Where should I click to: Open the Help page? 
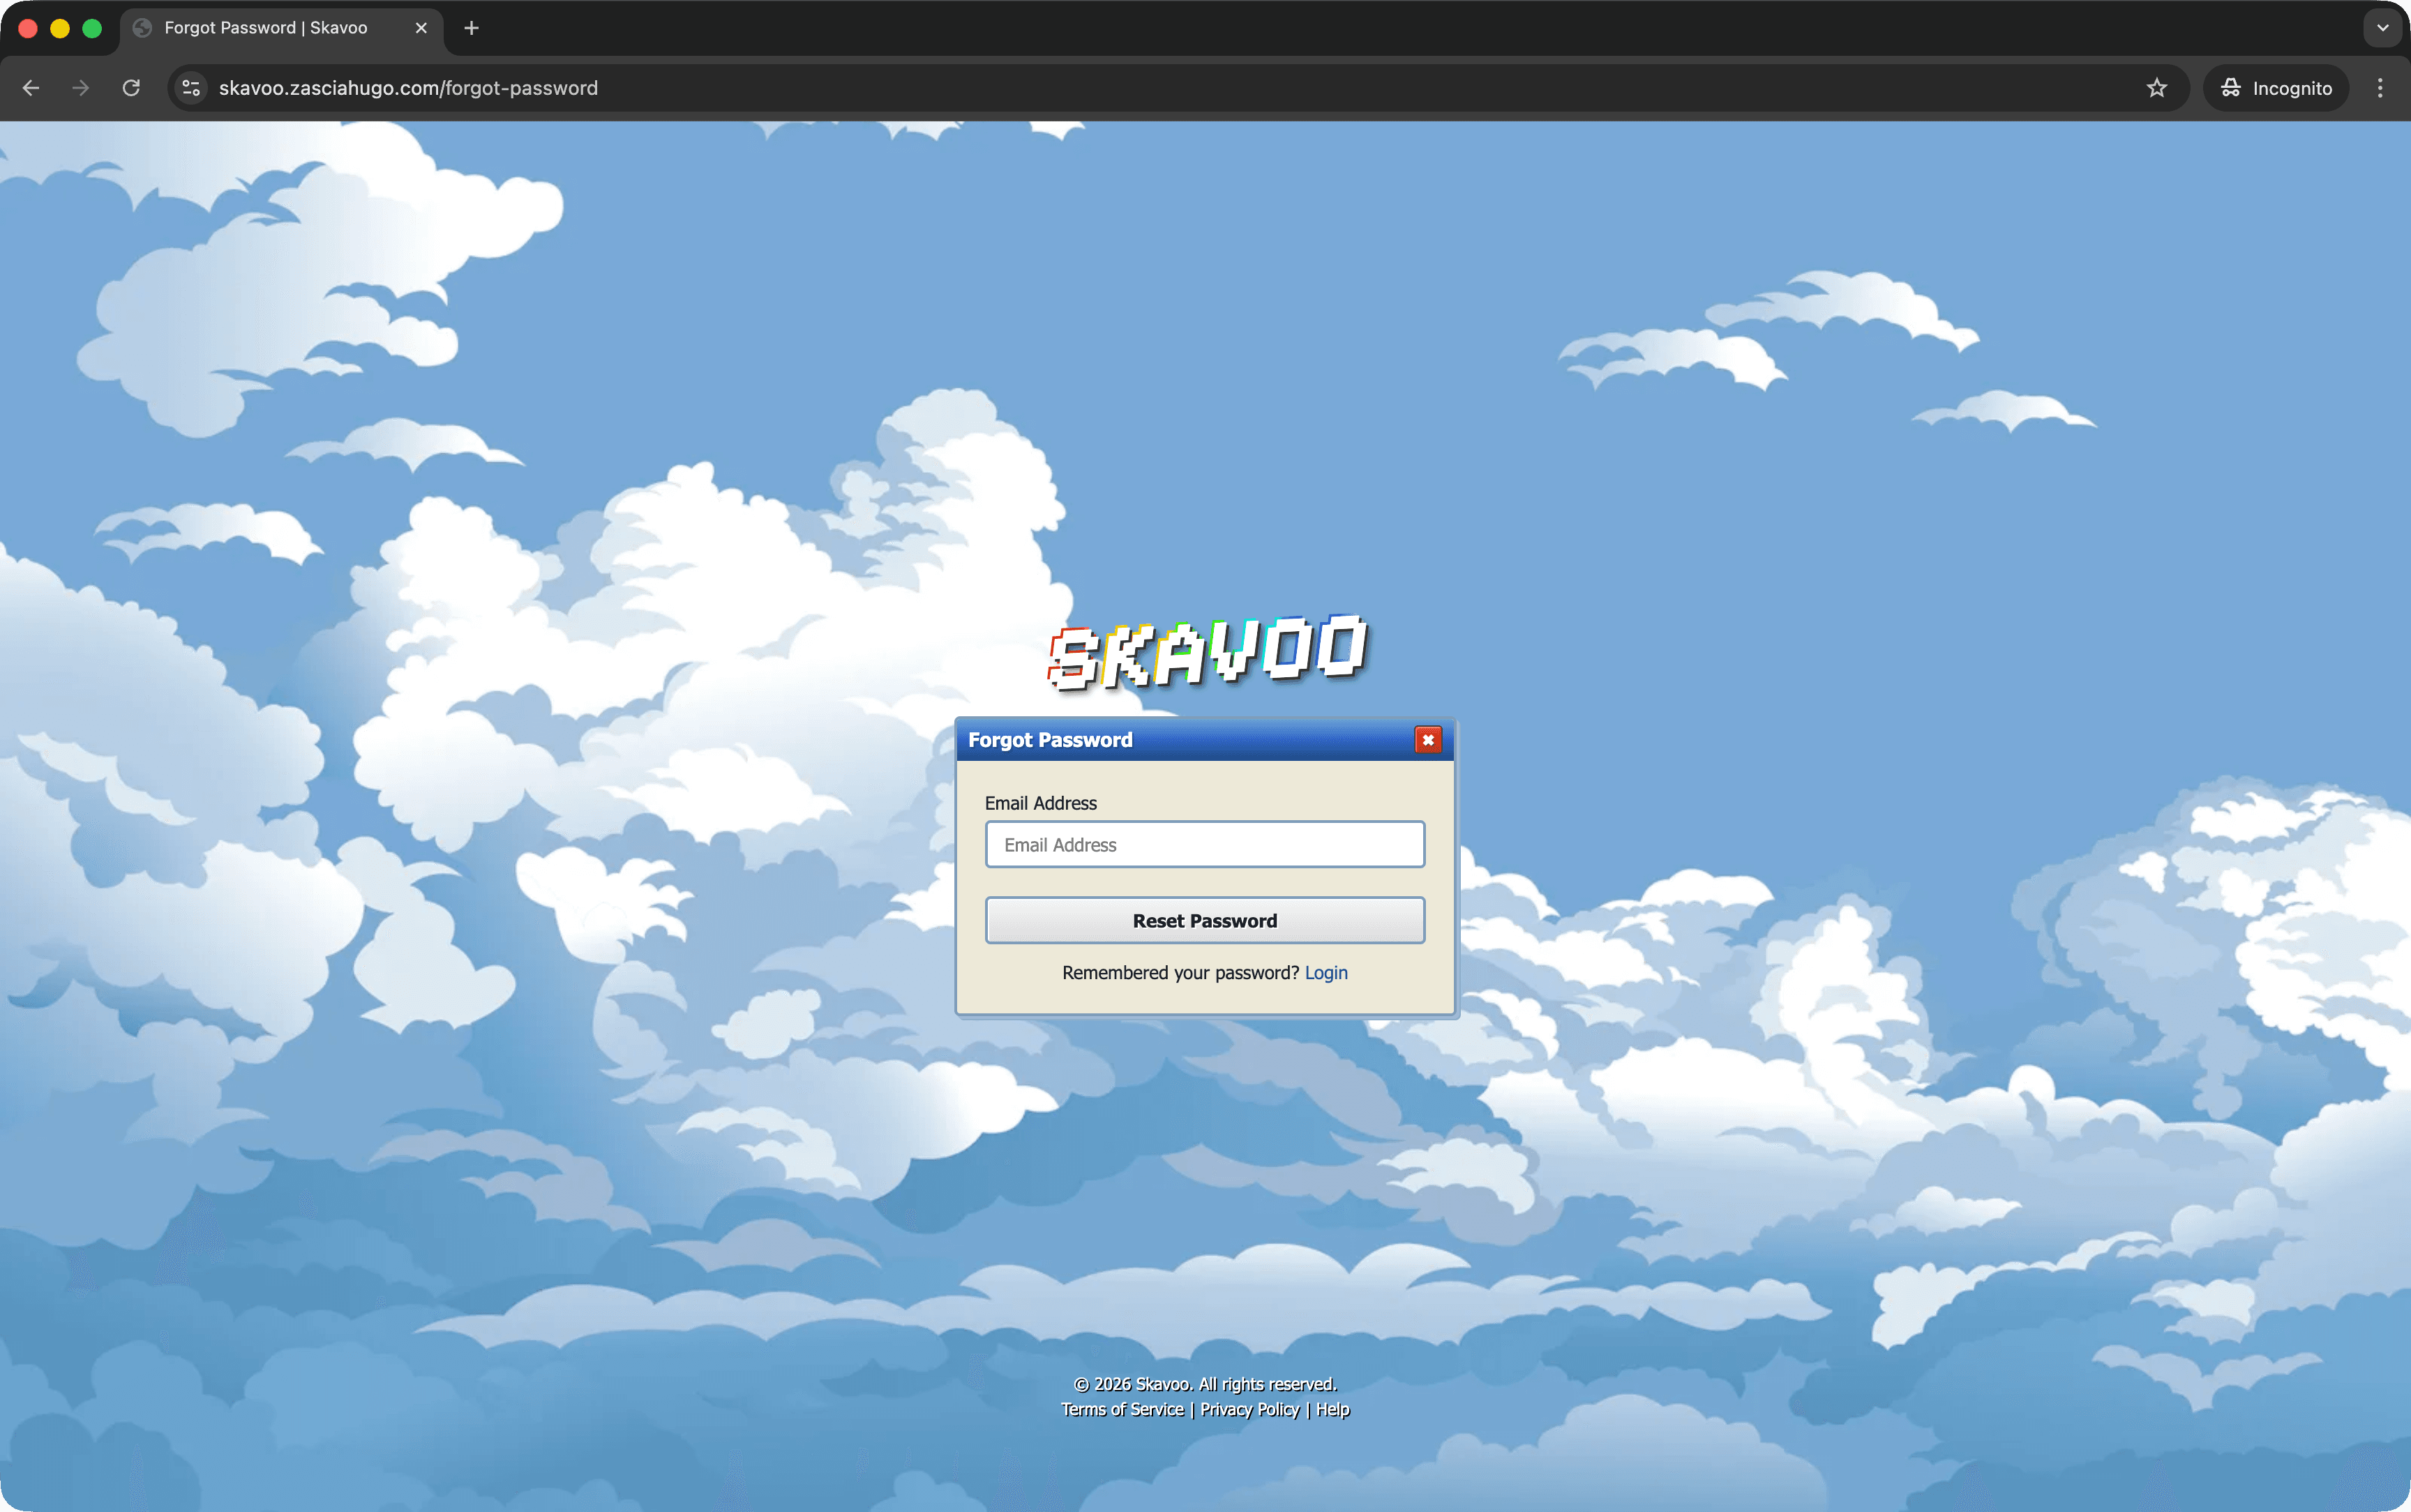click(1333, 1409)
